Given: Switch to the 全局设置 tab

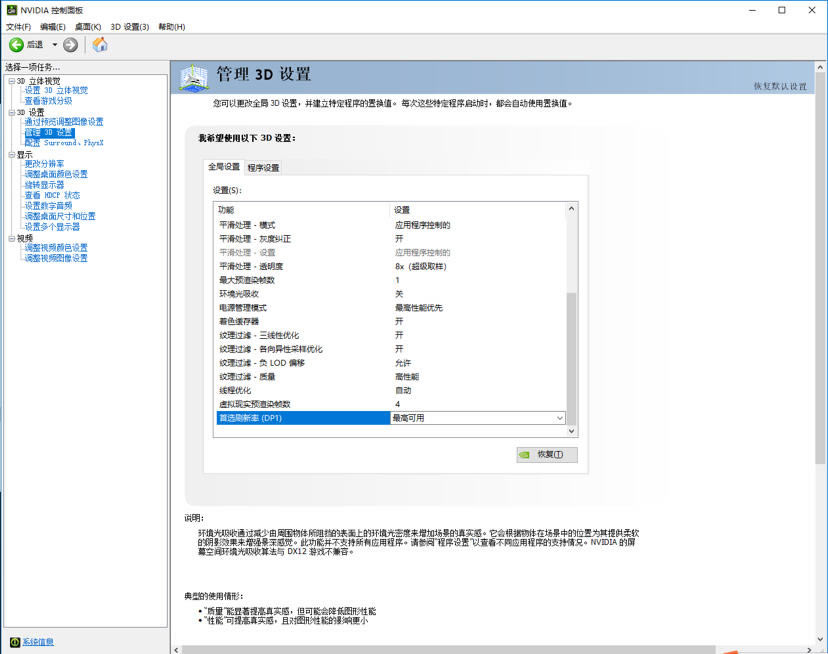Looking at the screenshot, I should (224, 167).
